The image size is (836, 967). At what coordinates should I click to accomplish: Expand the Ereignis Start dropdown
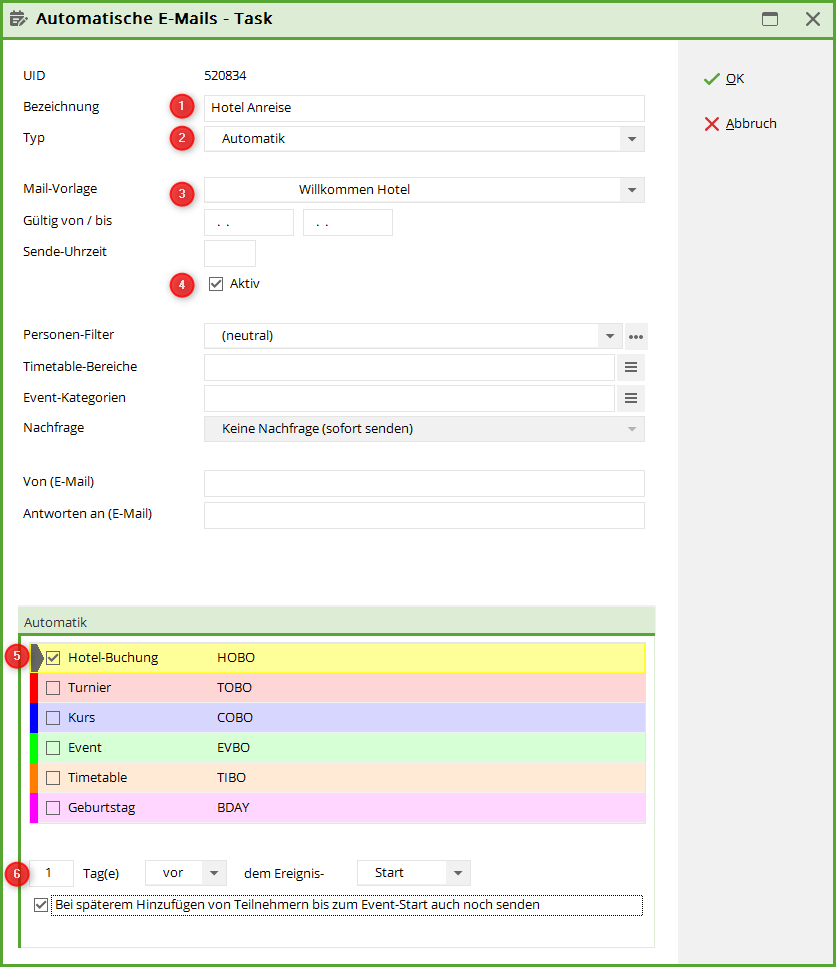[457, 873]
